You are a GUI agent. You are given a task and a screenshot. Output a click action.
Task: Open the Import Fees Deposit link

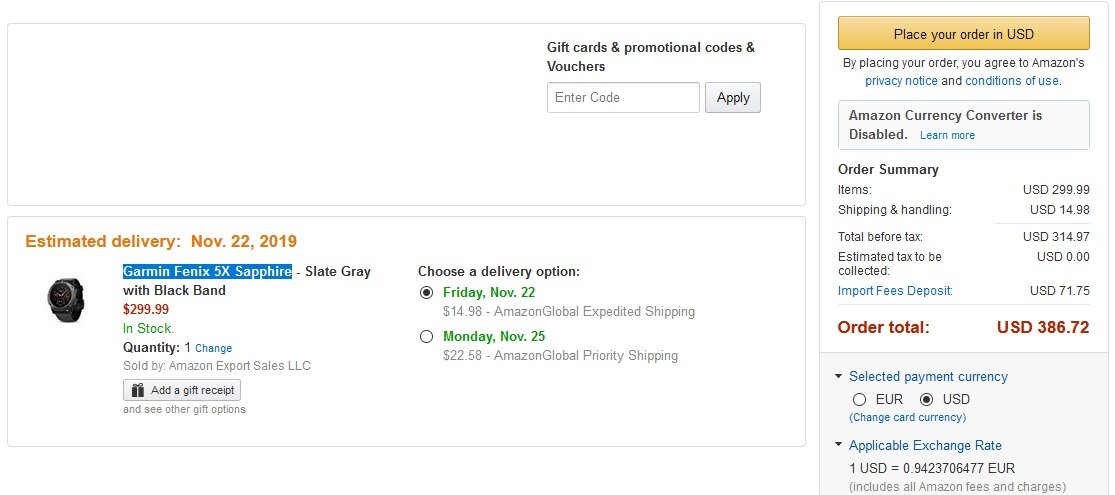pos(895,291)
